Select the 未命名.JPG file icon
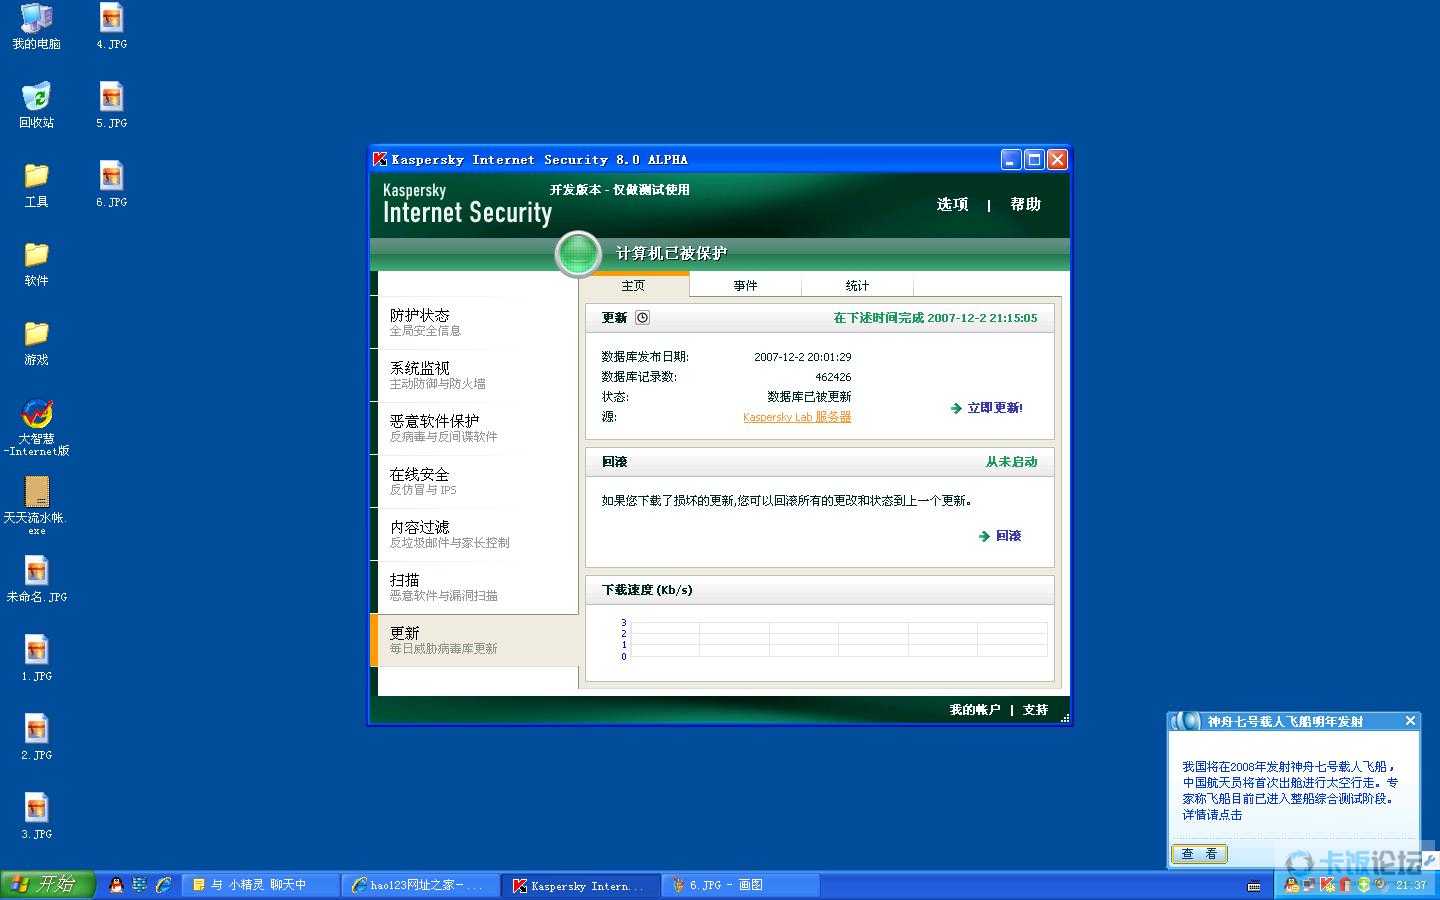Image resolution: width=1440 pixels, height=900 pixels. coord(36,580)
